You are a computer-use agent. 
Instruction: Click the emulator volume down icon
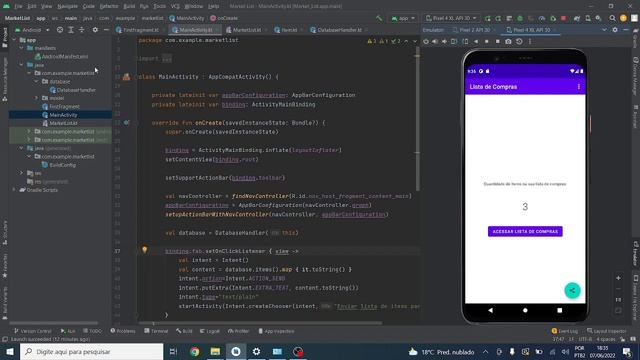pos(444,41)
